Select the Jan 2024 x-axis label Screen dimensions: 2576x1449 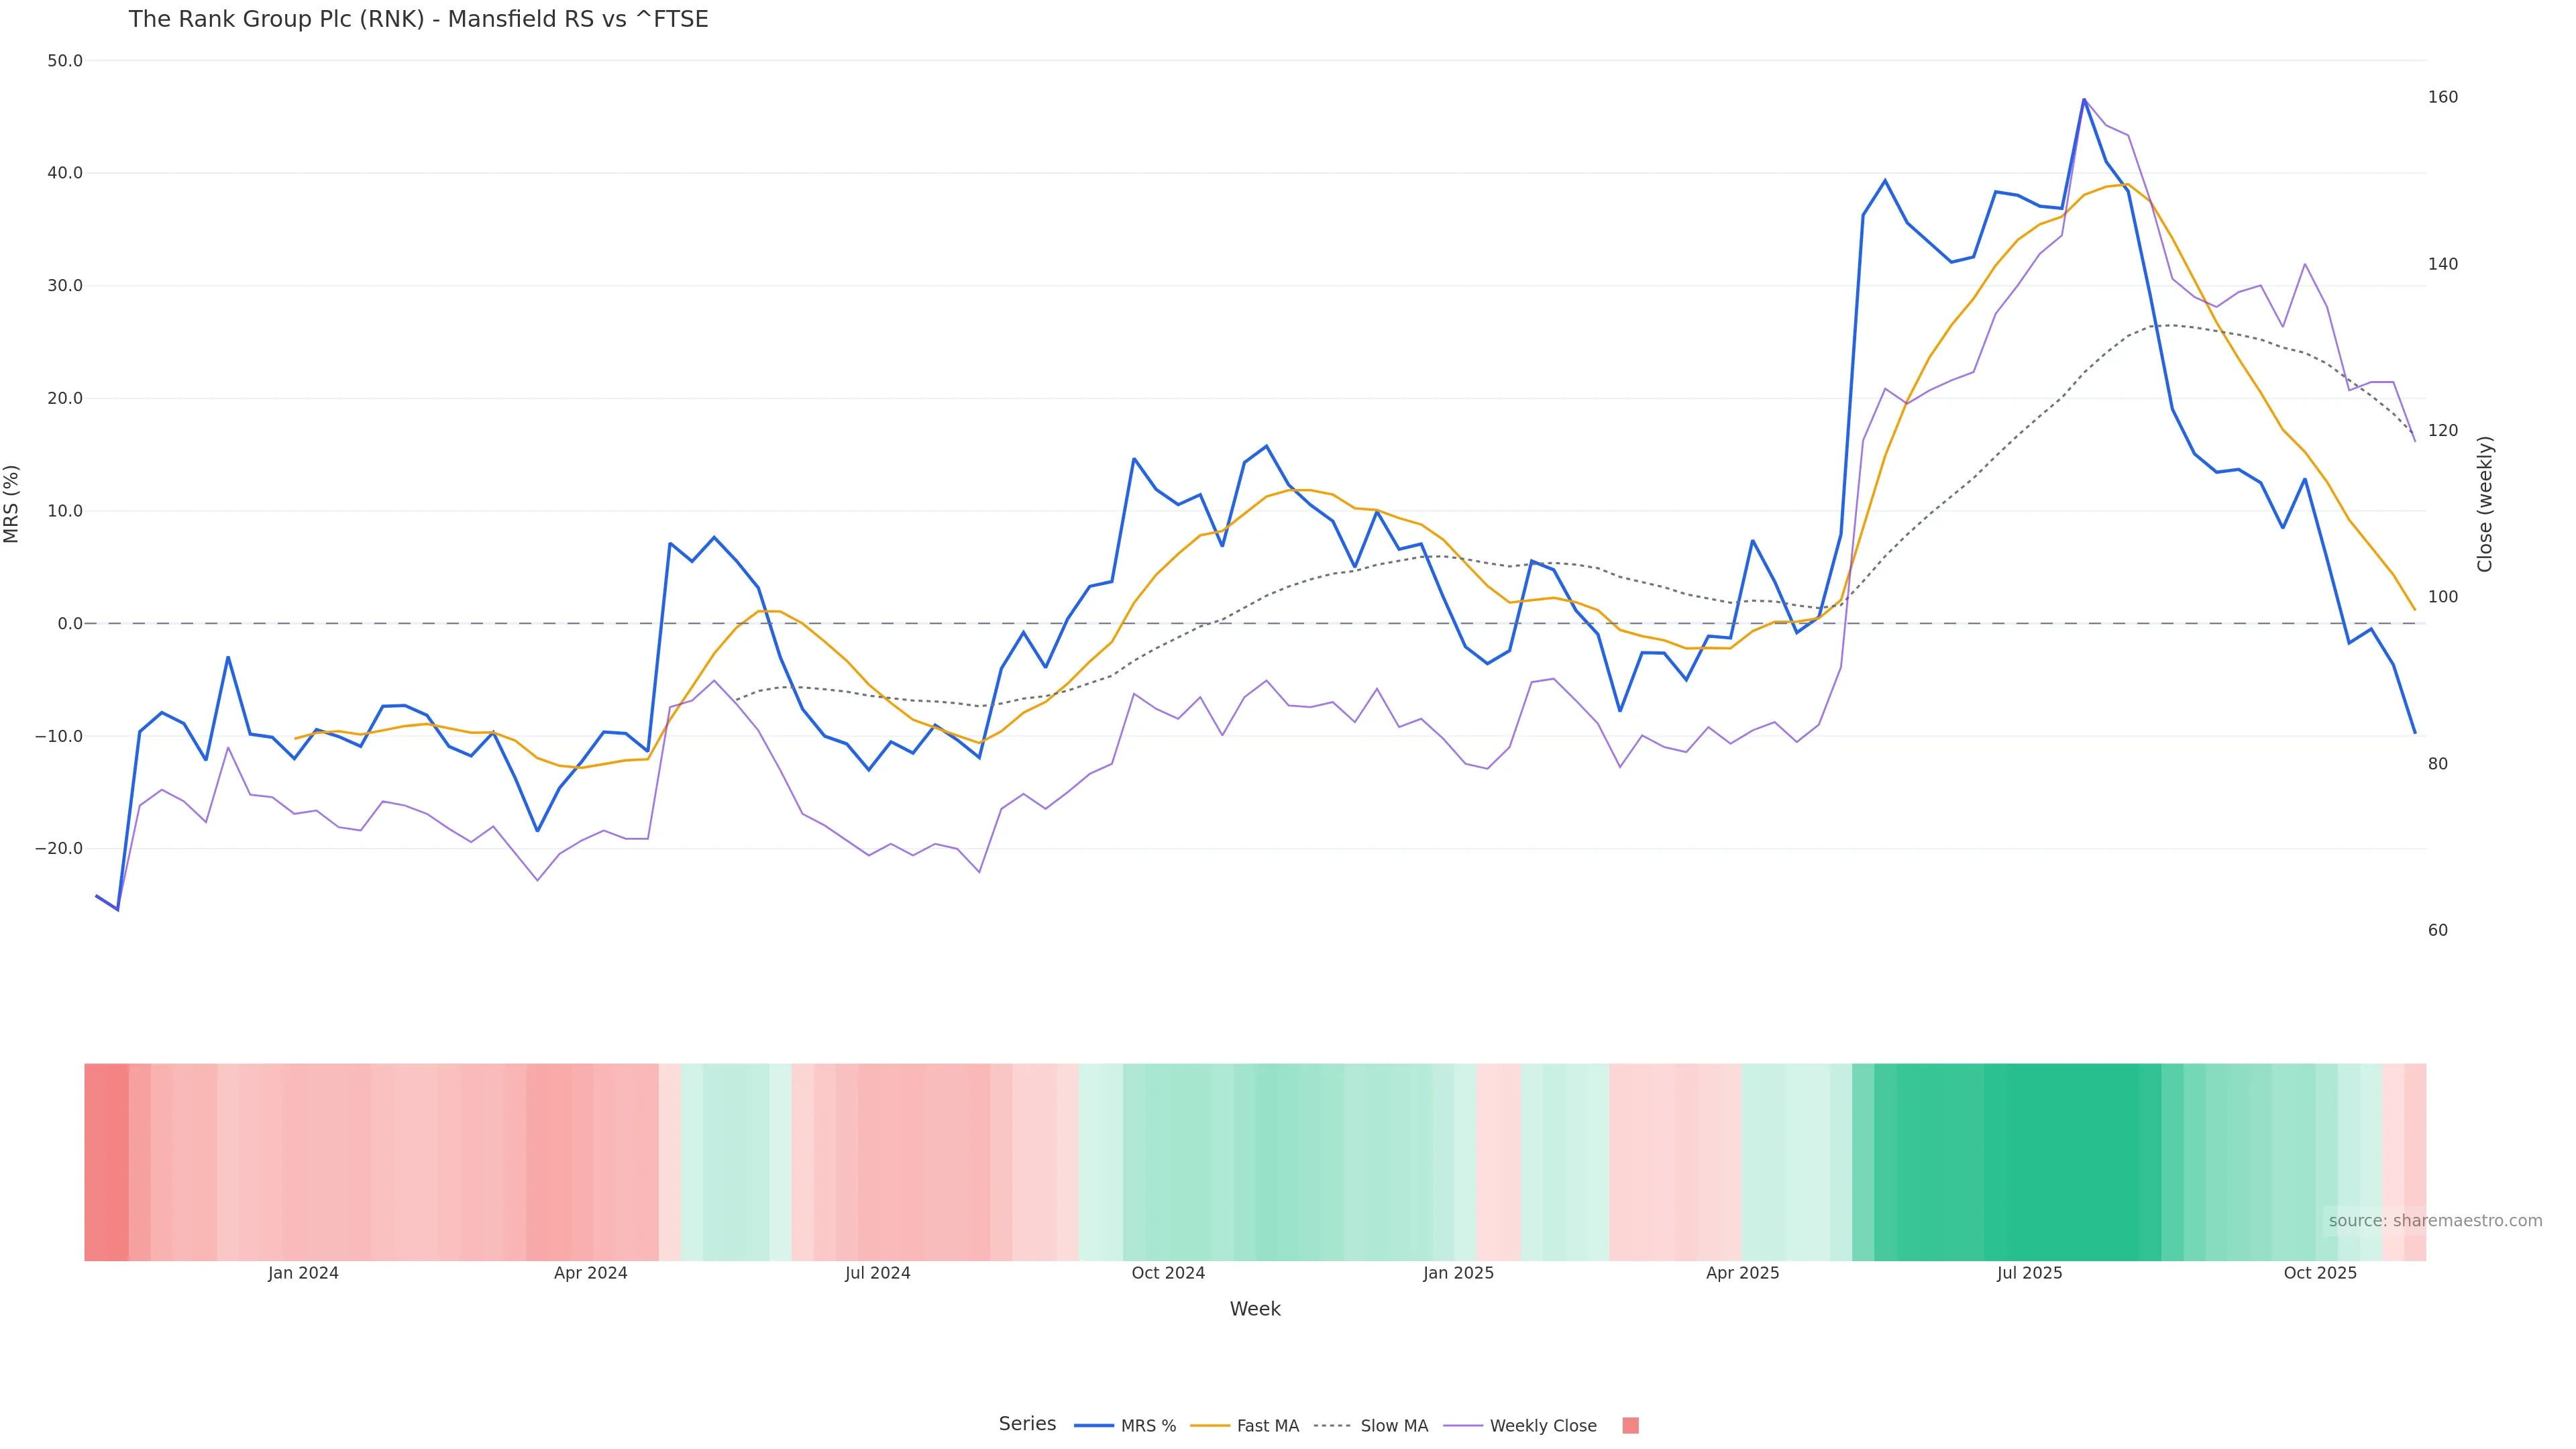click(x=303, y=1273)
